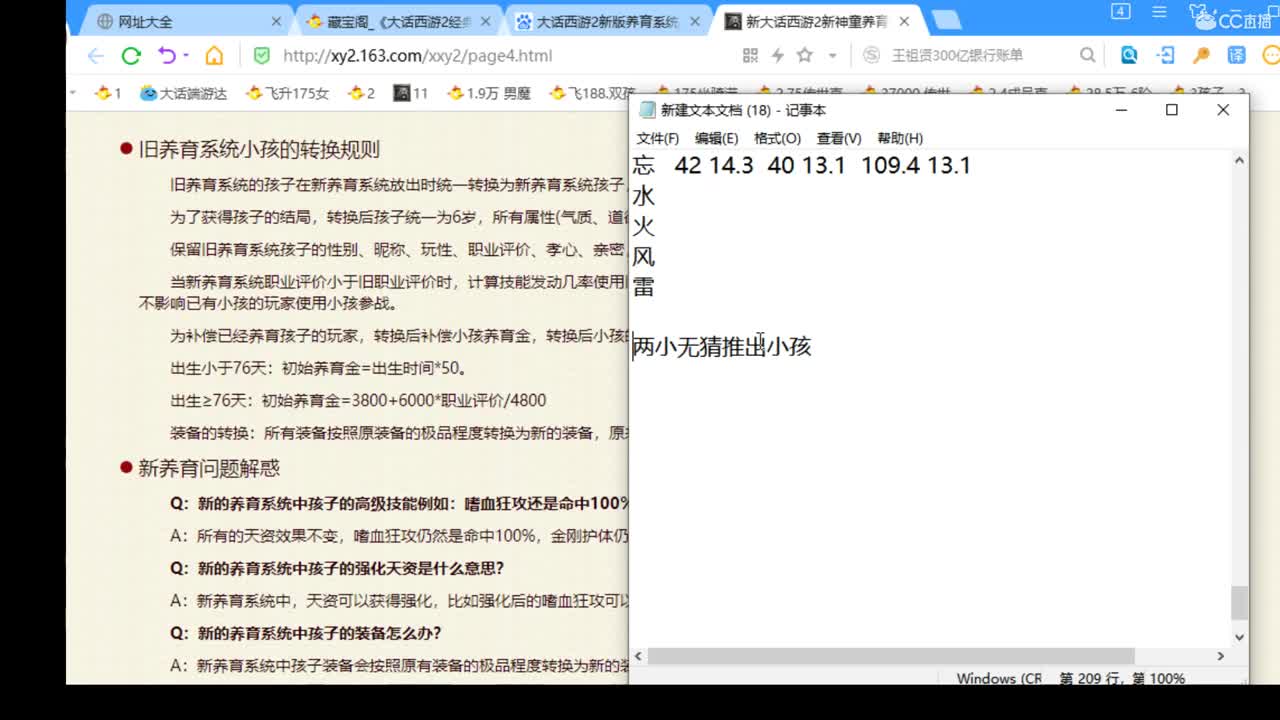Click the Notepad vertical scrollbar thumb
This screenshot has height=720, width=1280.
point(1239,603)
